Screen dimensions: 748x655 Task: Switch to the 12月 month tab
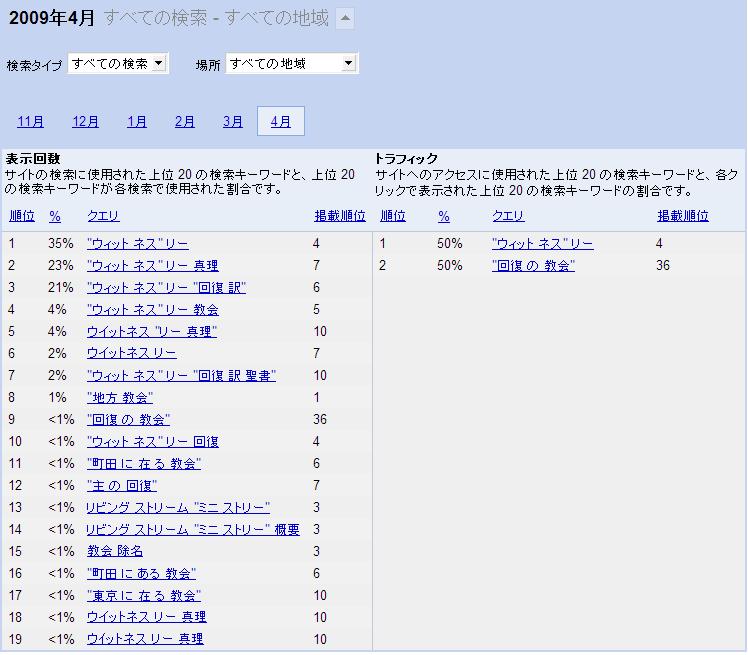pyautogui.click(x=85, y=122)
